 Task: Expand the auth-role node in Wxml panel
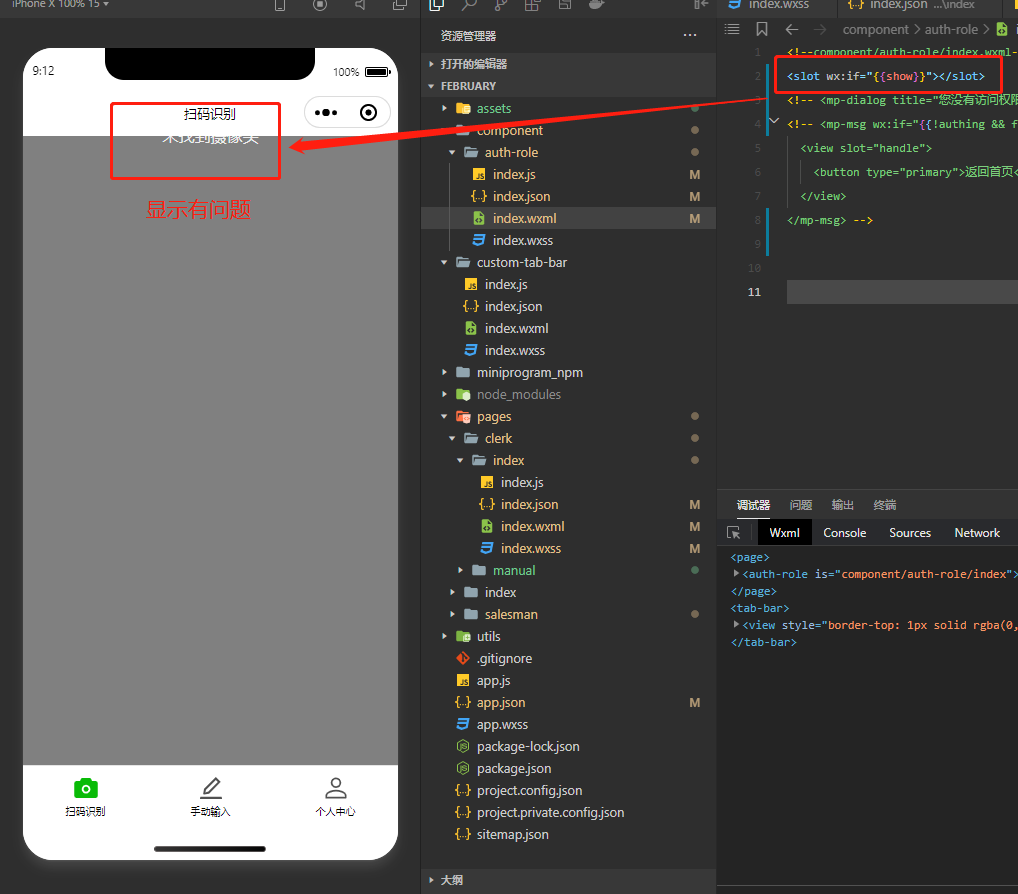pos(736,573)
